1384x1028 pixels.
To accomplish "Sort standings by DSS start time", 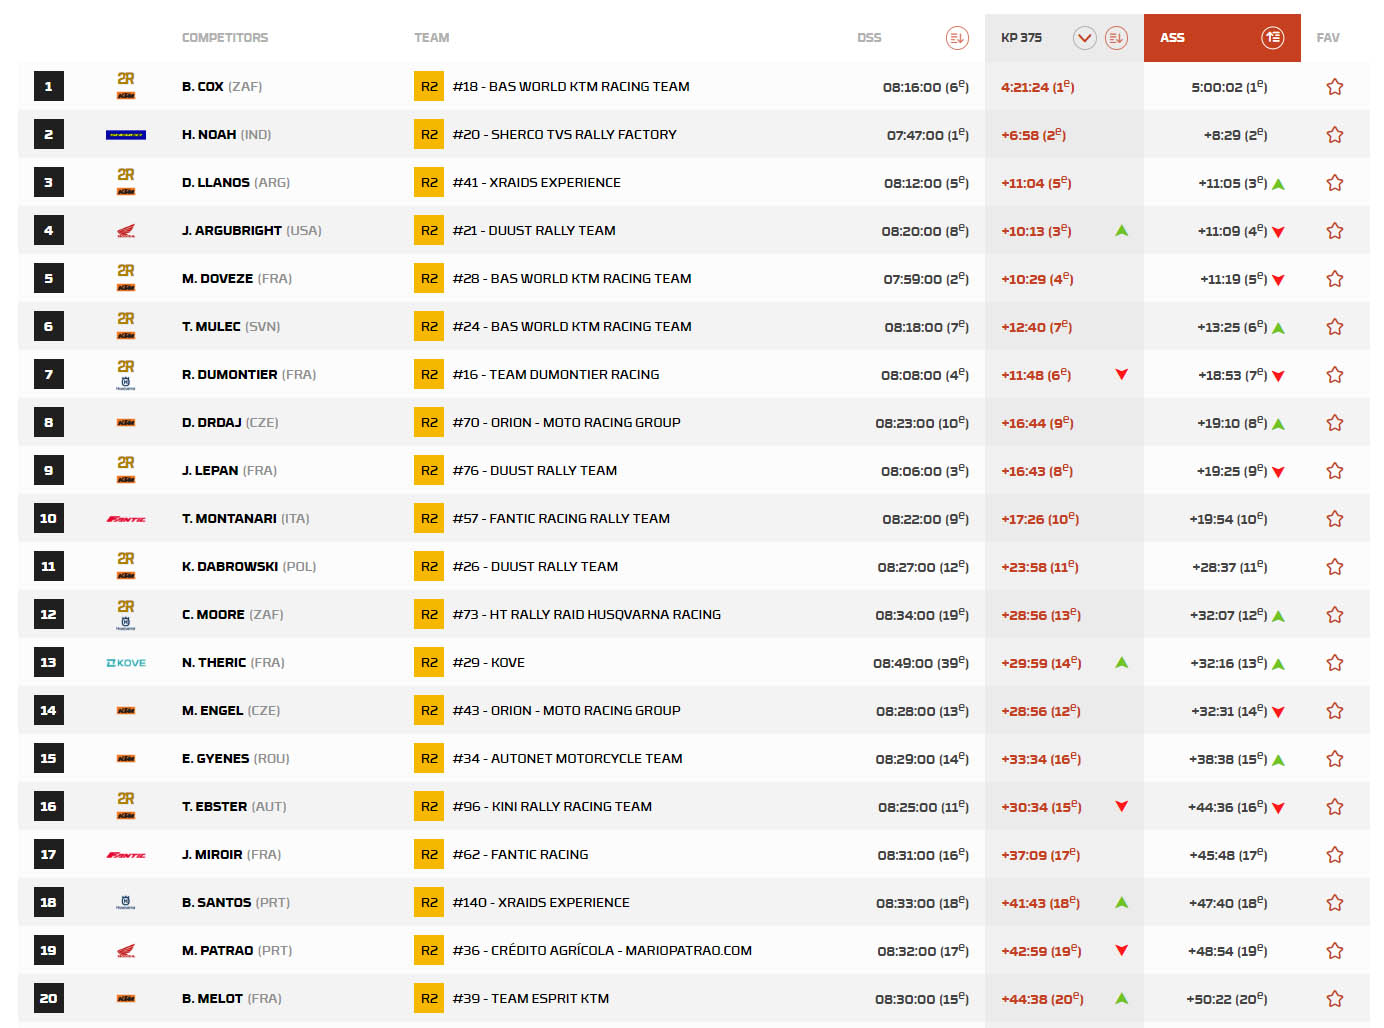I will click(x=956, y=38).
